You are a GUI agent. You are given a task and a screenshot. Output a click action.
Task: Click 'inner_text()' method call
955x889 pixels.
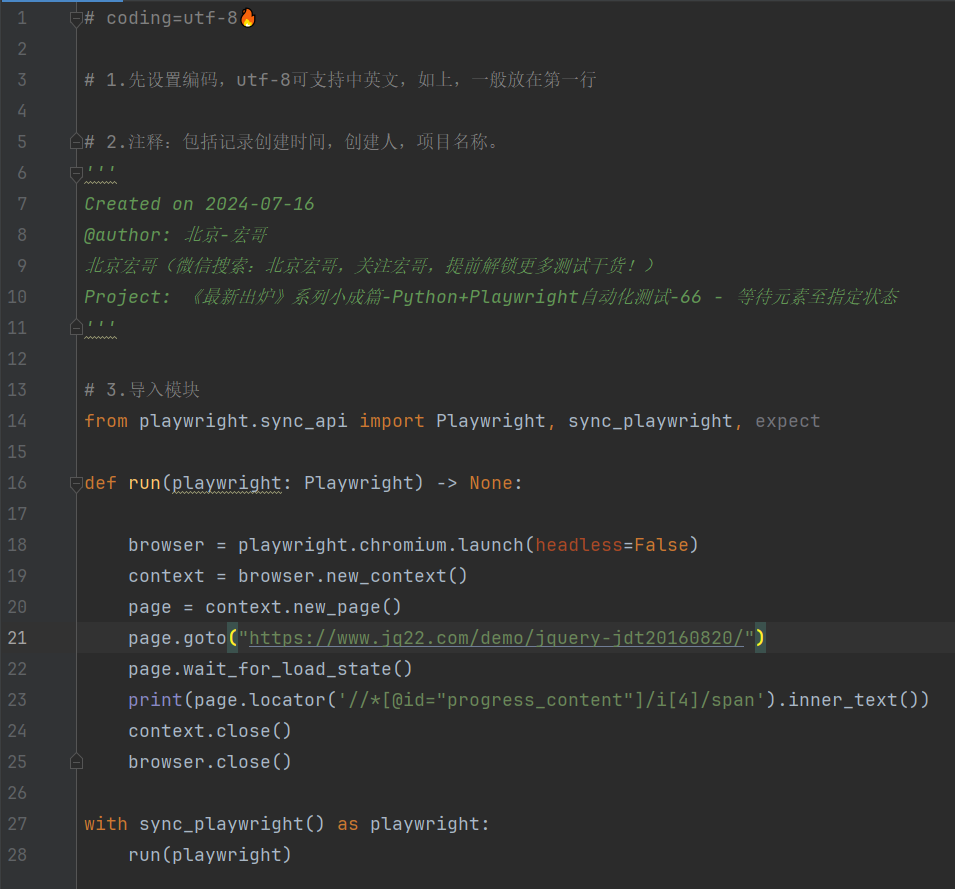(x=852, y=700)
